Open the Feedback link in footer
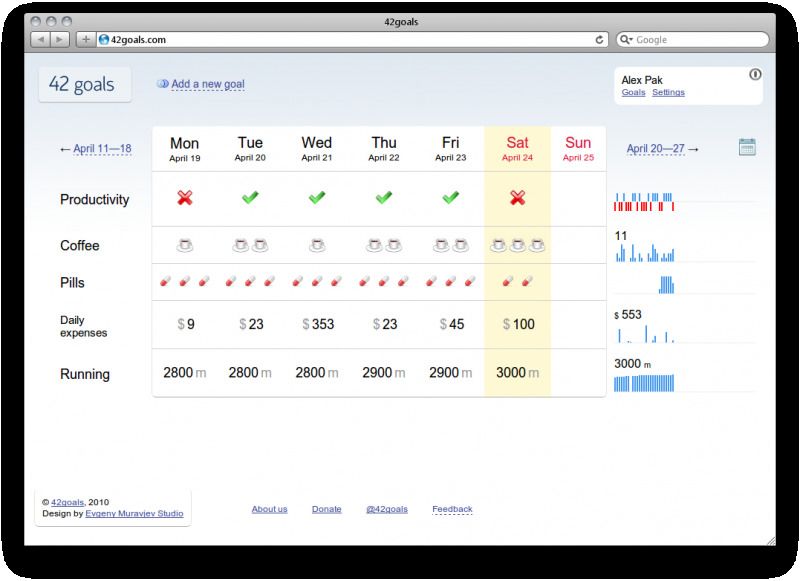Screen dimensions: 800x581 (x=452, y=509)
